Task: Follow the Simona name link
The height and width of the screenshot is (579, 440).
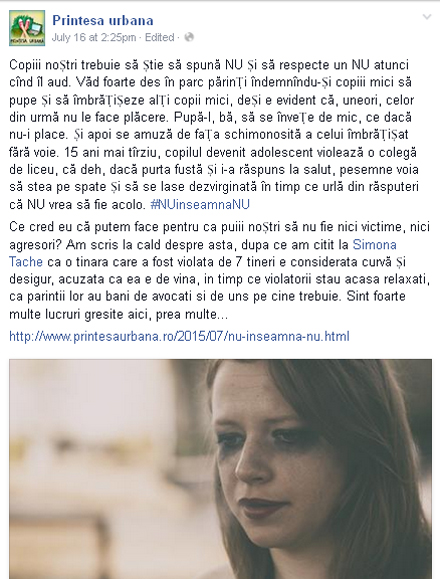Action: (x=375, y=244)
